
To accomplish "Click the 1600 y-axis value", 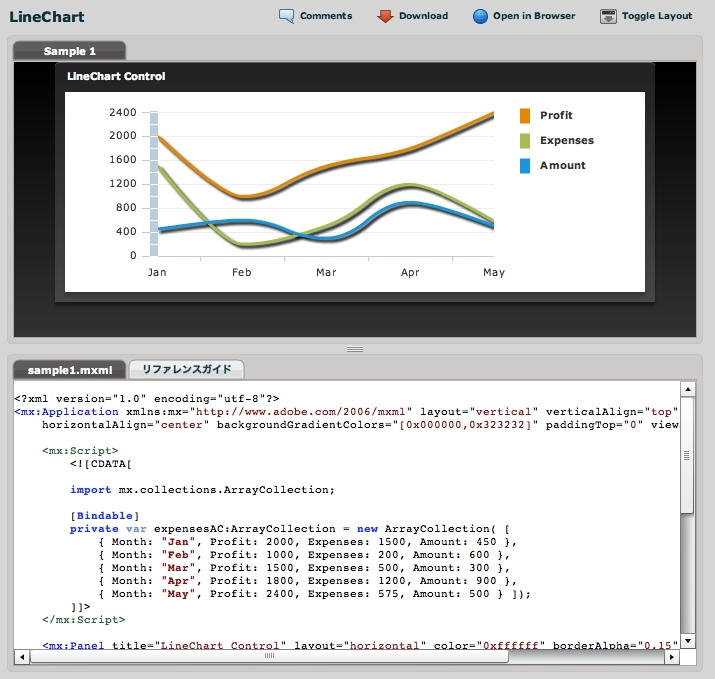I will (123, 160).
